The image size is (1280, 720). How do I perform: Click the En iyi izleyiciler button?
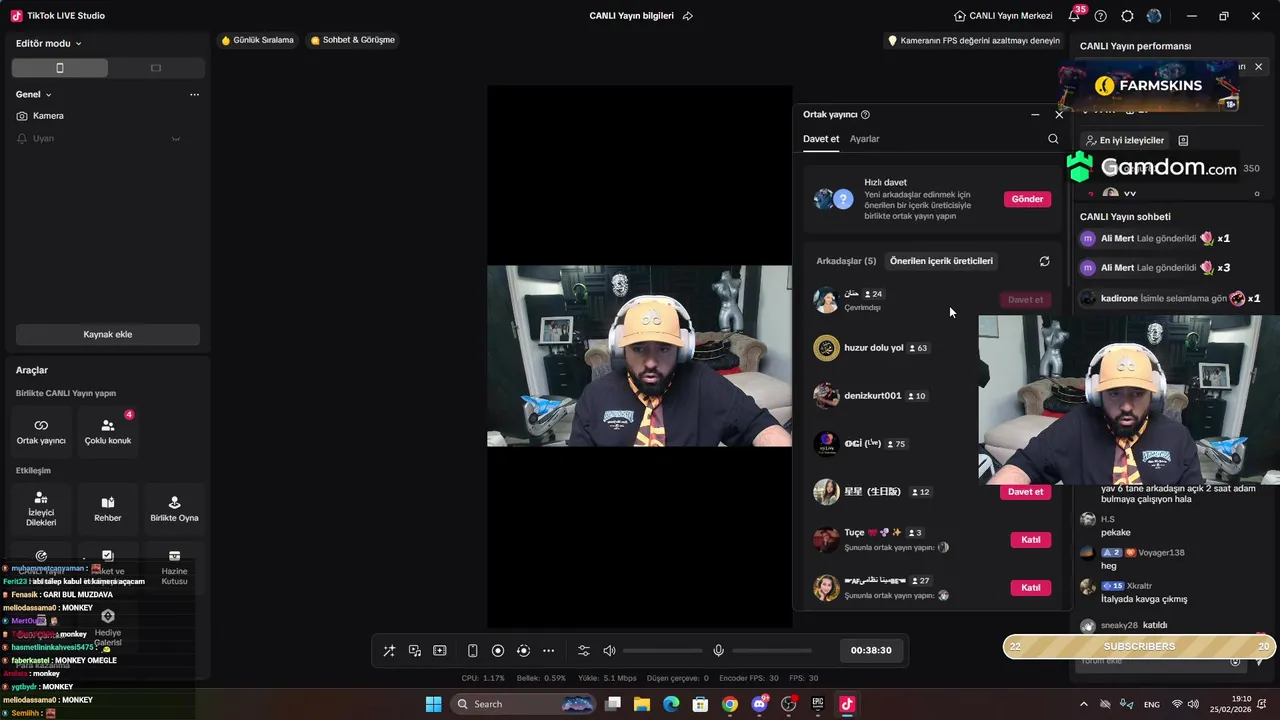click(x=1124, y=141)
